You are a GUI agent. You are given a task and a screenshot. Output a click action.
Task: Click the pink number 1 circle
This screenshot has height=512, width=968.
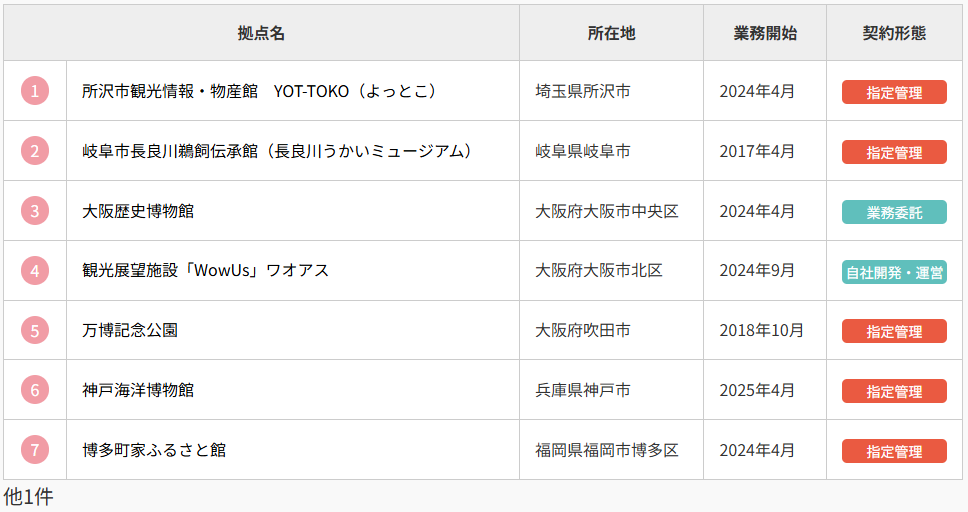(35, 91)
